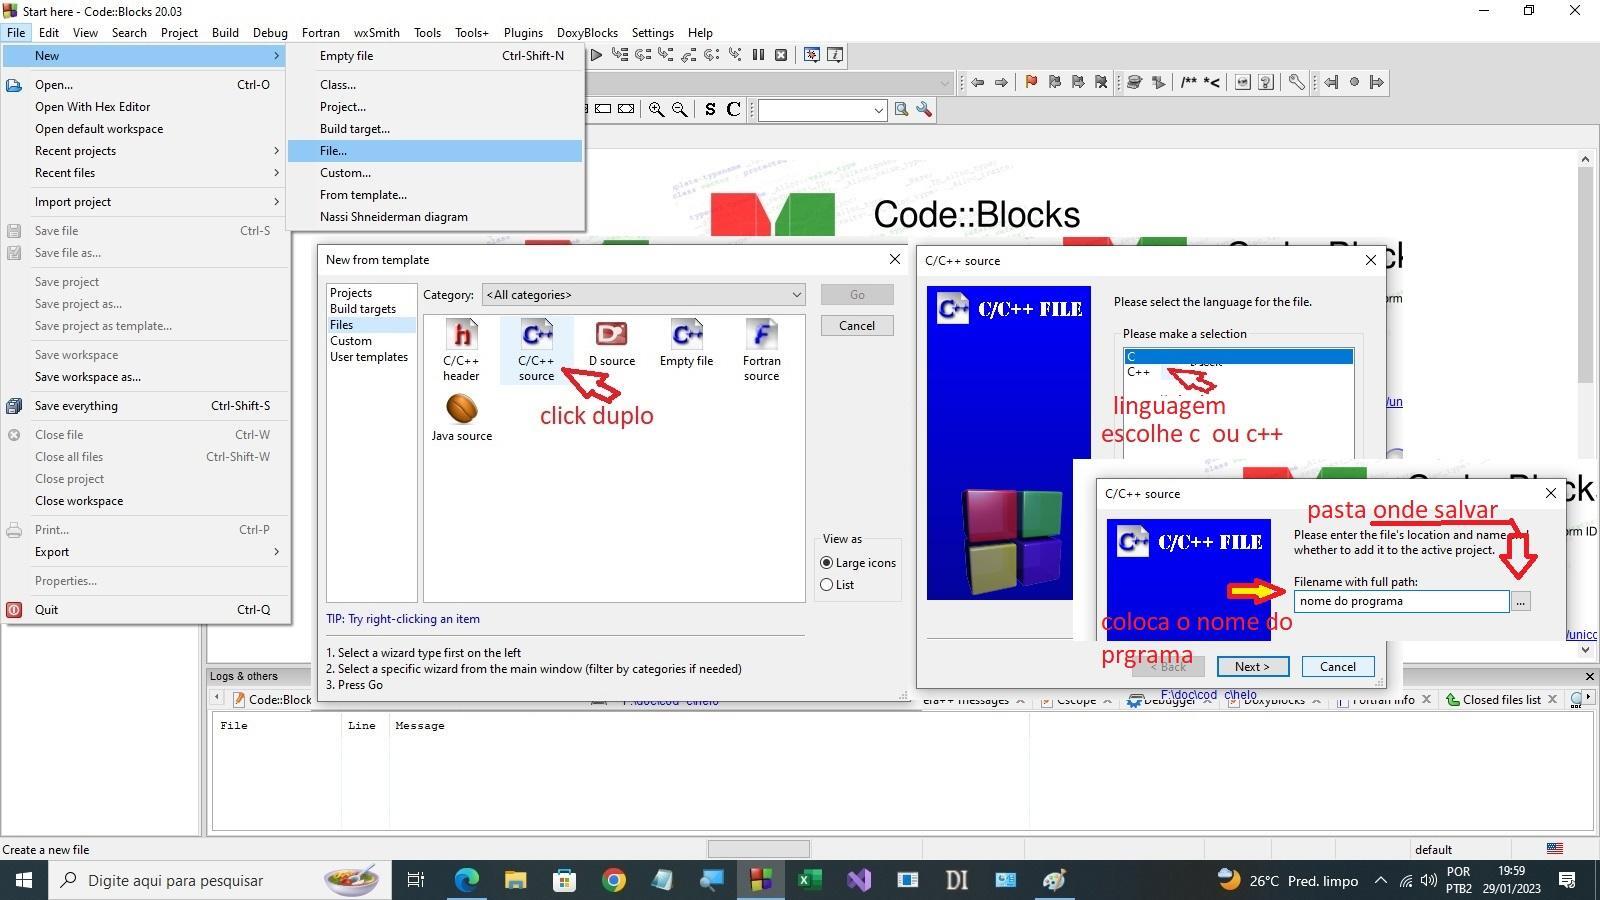
Task: Open the Category All categories dropdown
Action: [643, 295]
